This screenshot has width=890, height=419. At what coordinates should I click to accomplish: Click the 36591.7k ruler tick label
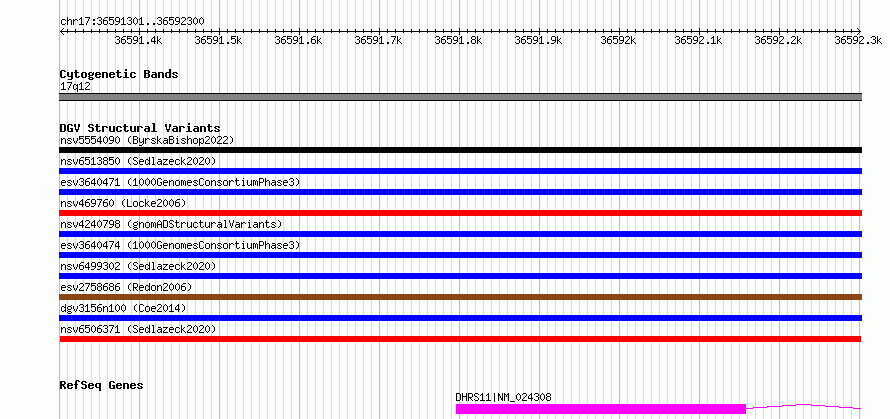click(378, 40)
